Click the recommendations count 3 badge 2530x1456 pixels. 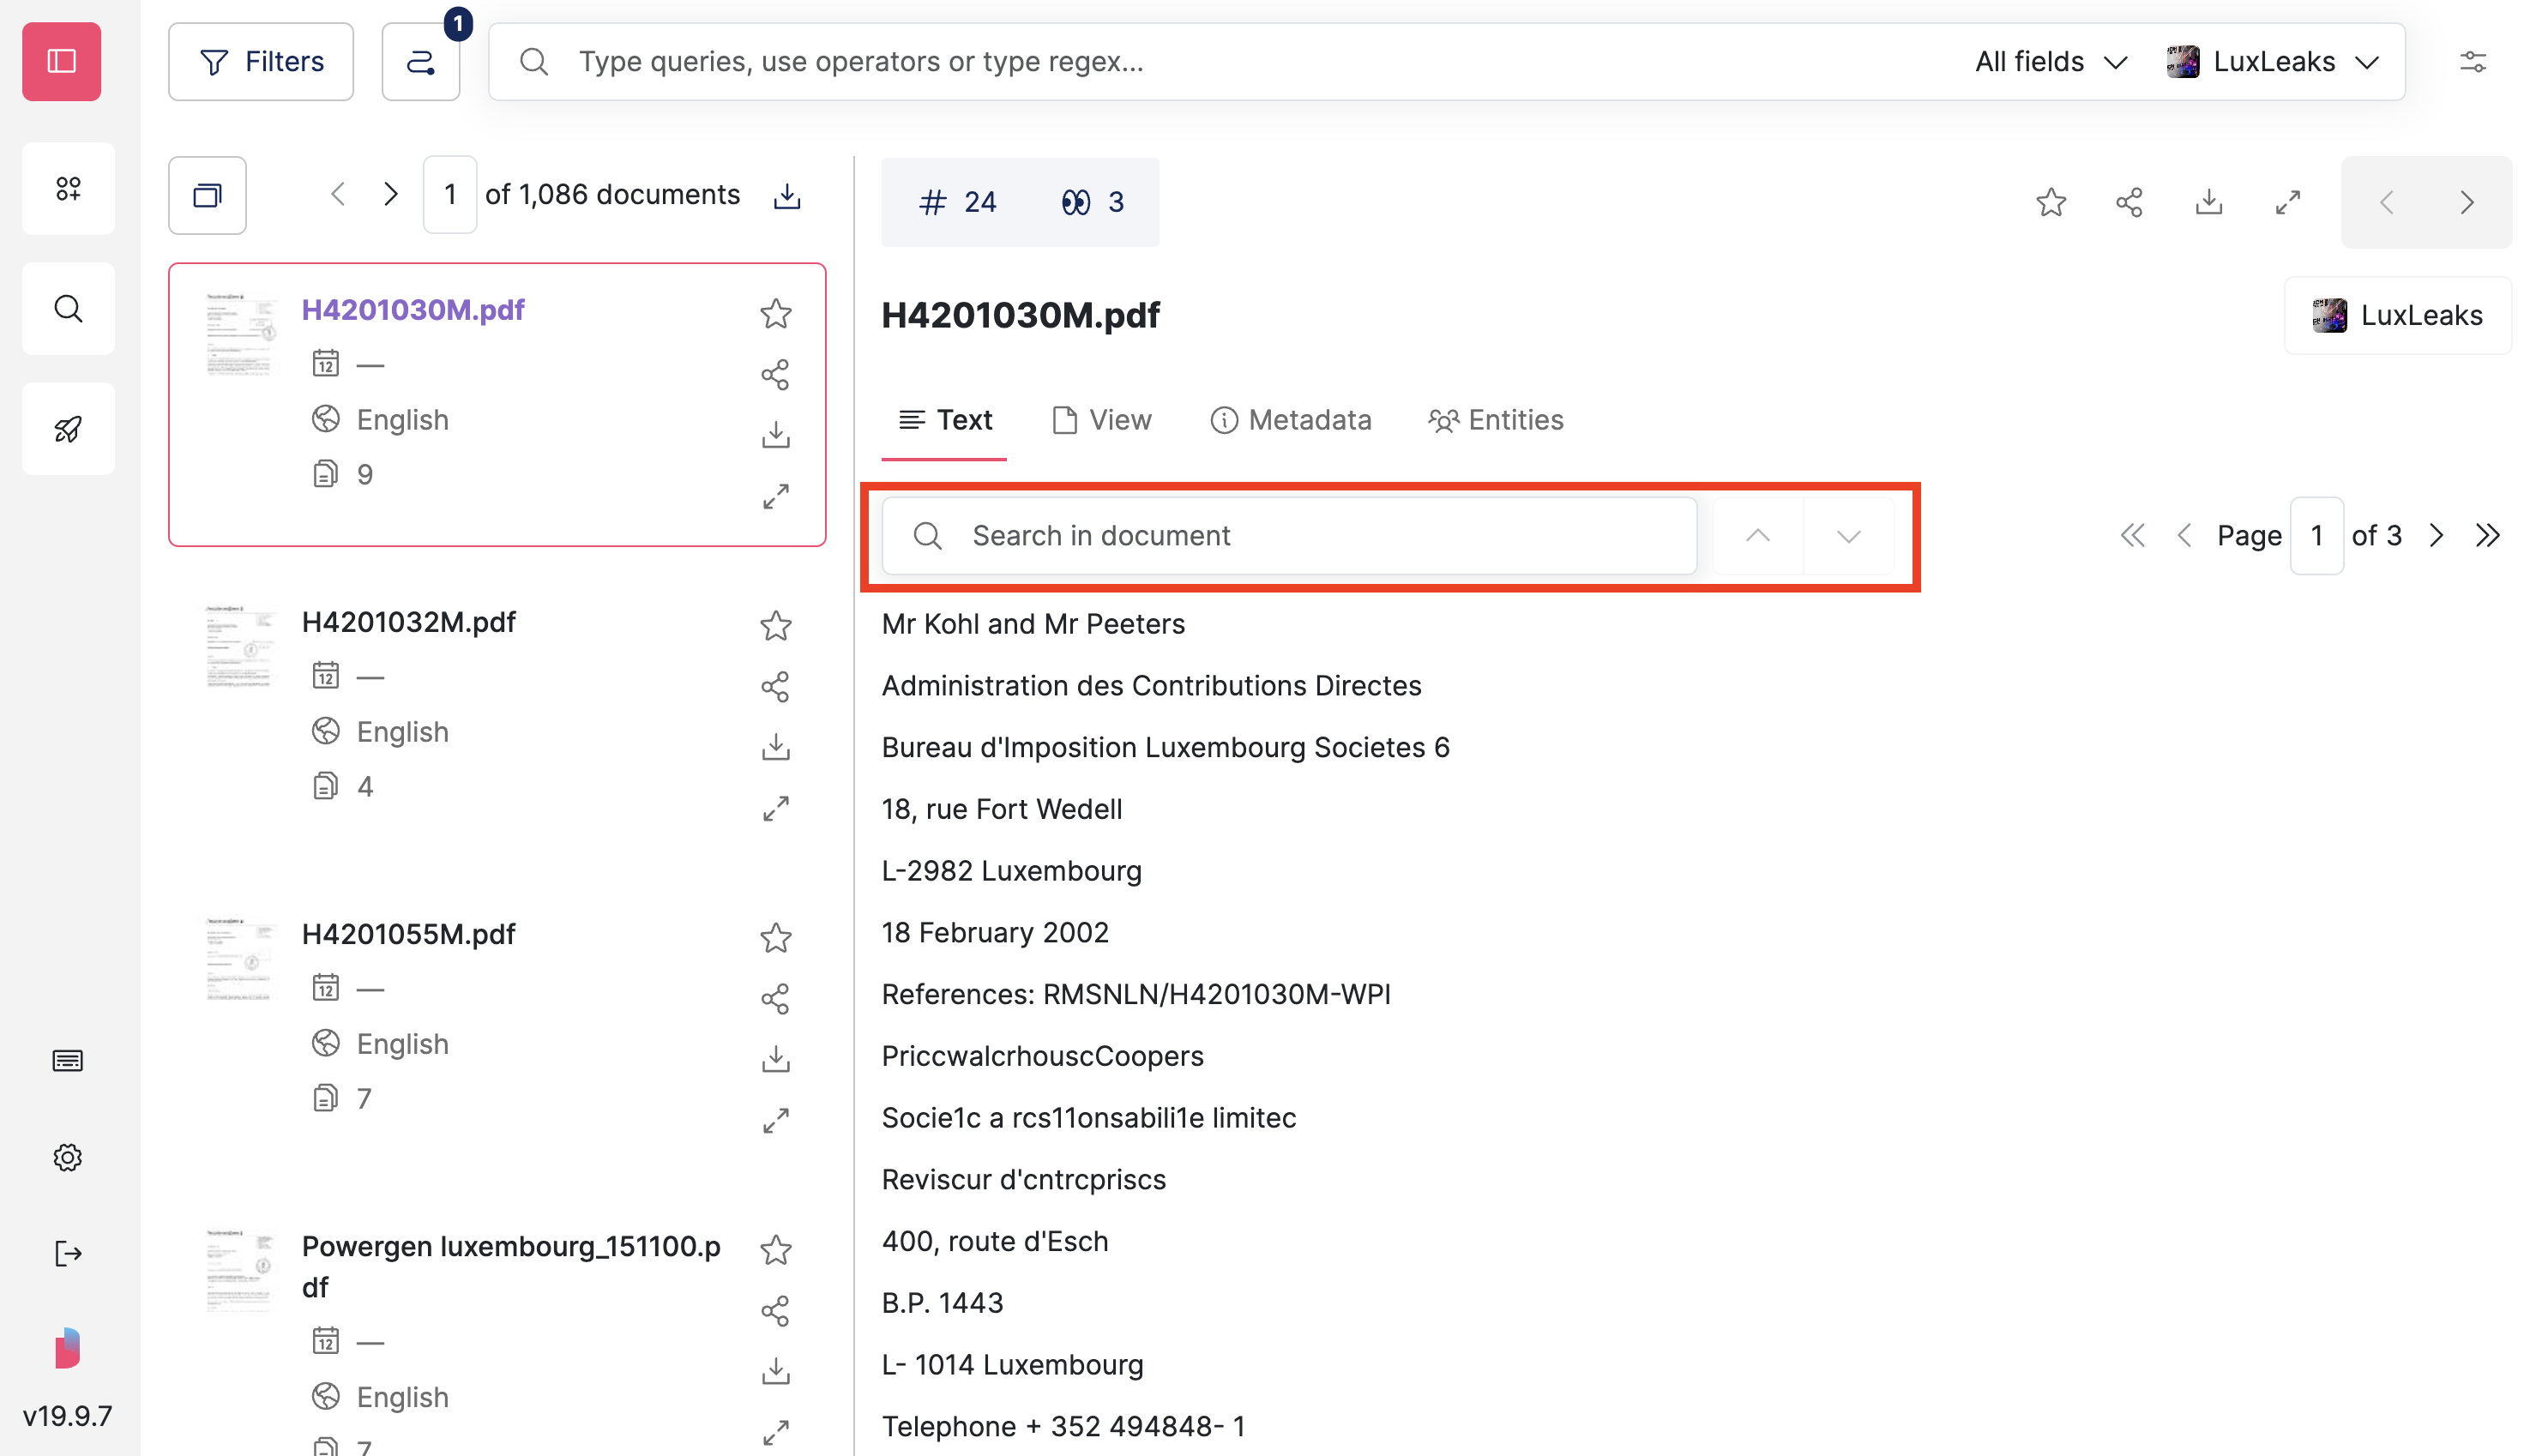1092,202
